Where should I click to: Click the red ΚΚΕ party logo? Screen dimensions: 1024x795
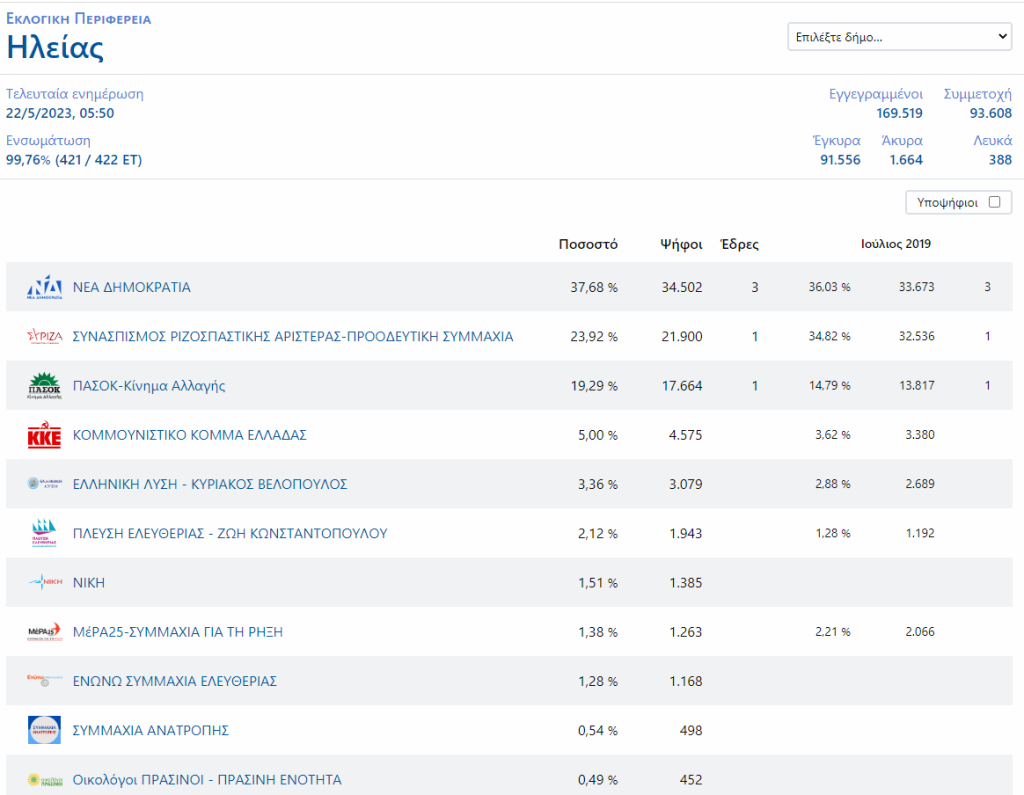click(45, 436)
